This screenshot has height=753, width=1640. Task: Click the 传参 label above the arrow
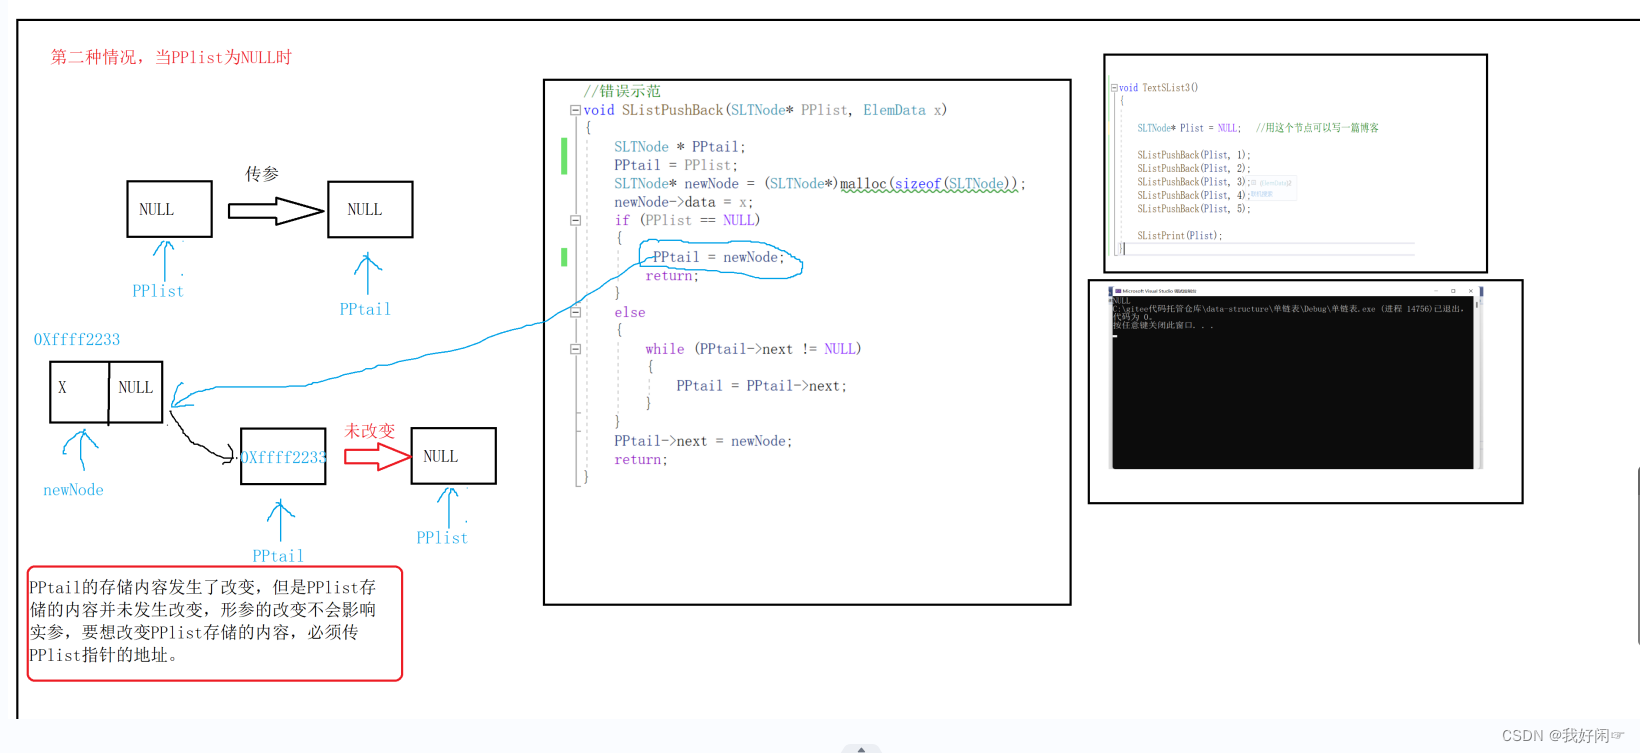coord(262,174)
